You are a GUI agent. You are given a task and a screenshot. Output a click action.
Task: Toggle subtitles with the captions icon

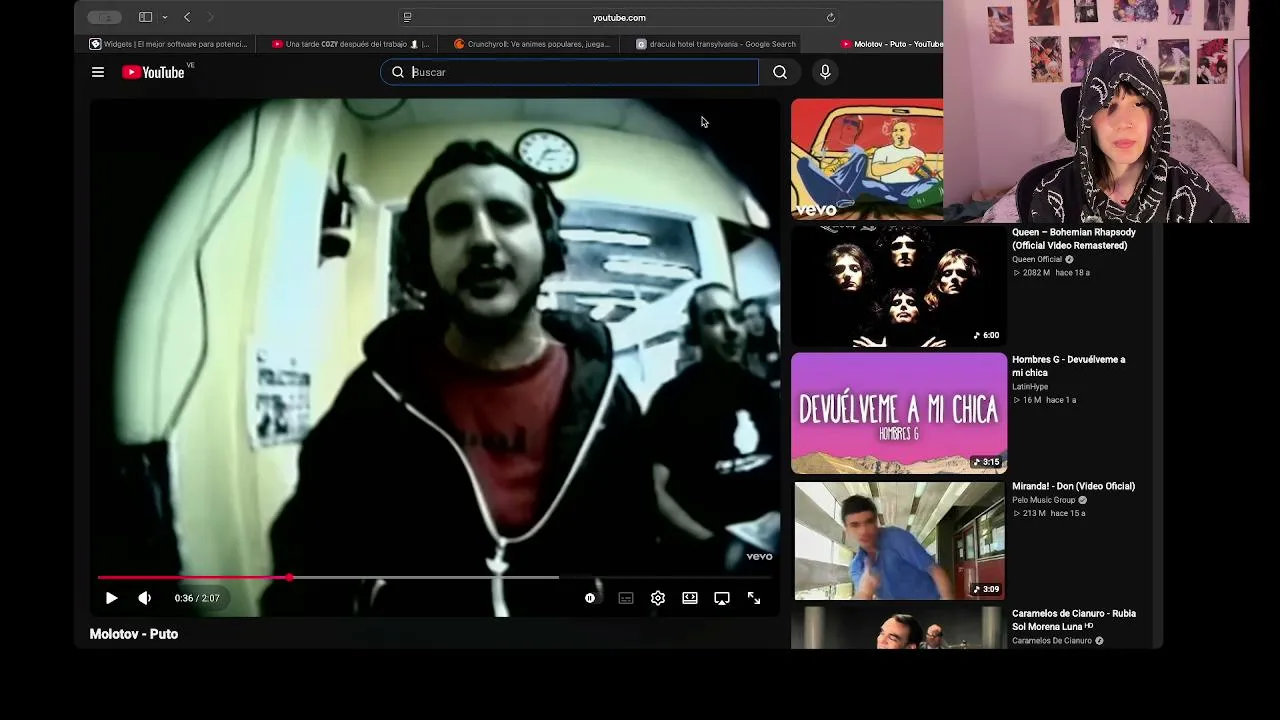[626, 598]
